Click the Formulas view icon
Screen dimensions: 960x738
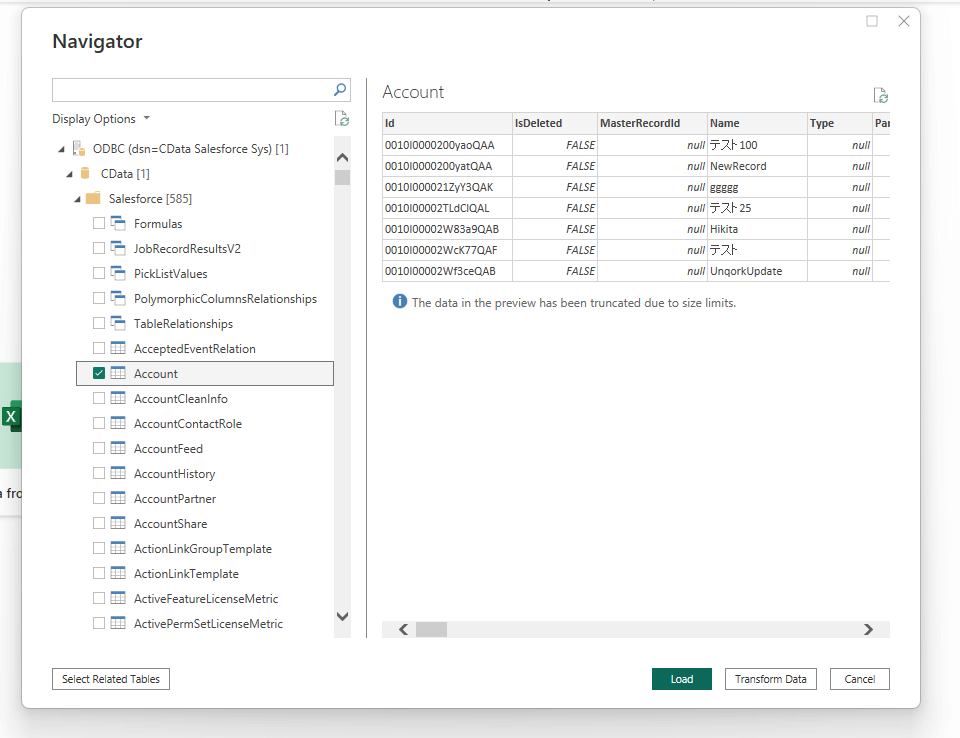pyautogui.click(x=118, y=224)
